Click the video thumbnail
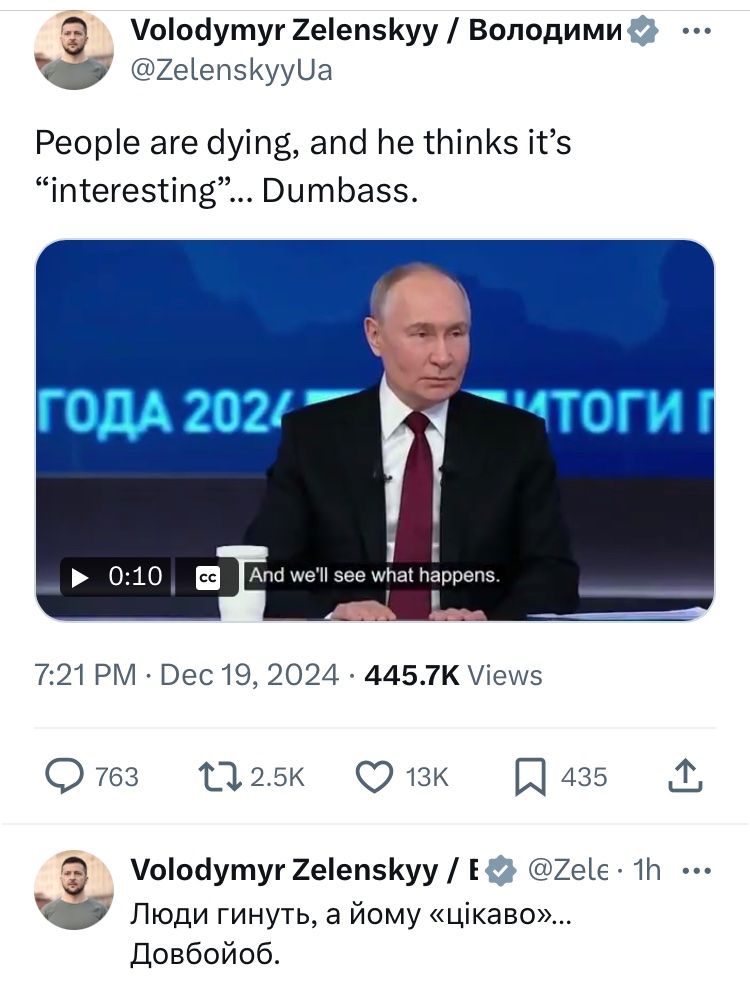The height and width of the screenshot is (982, 750). pos(374,430)
